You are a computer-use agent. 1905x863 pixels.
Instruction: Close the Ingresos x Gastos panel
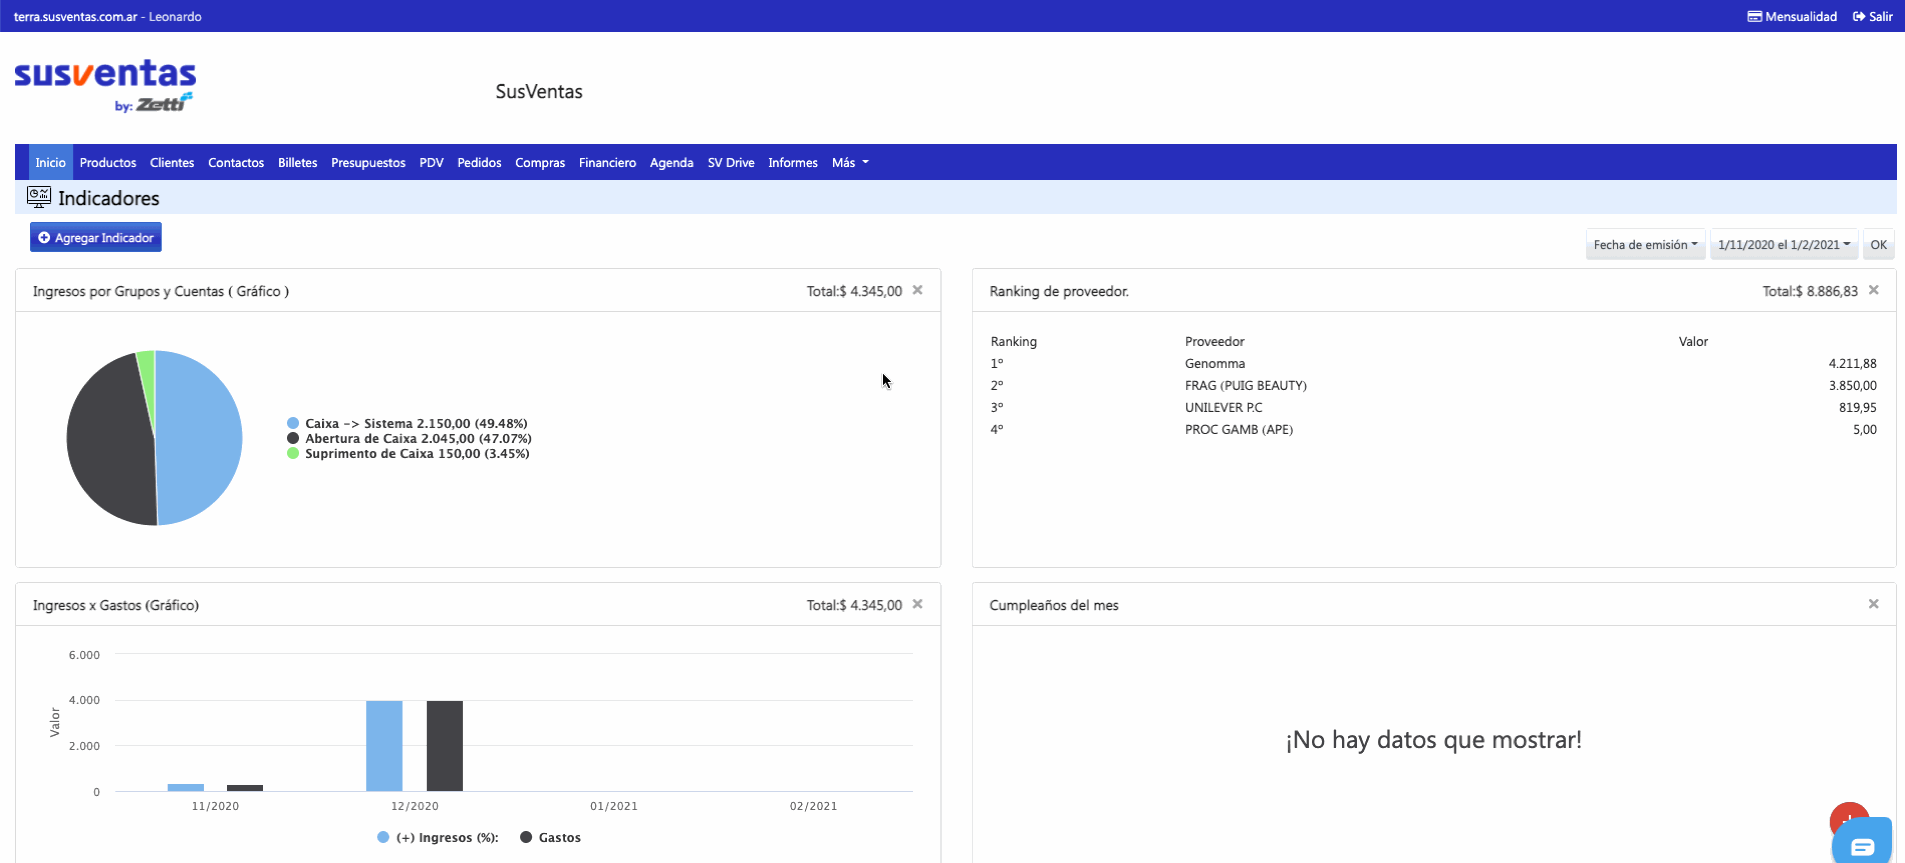coord(917,604)
